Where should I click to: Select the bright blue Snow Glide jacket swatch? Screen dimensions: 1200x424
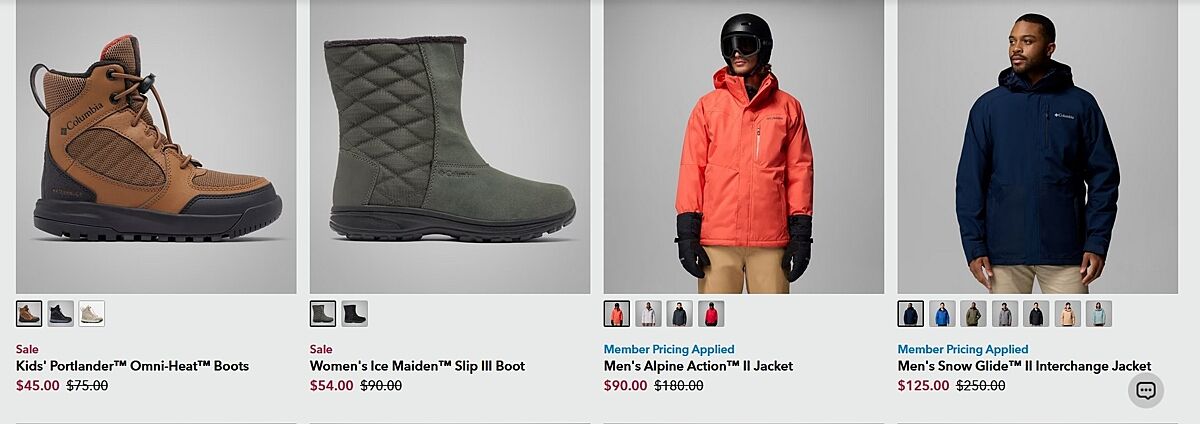click(942, 314)
